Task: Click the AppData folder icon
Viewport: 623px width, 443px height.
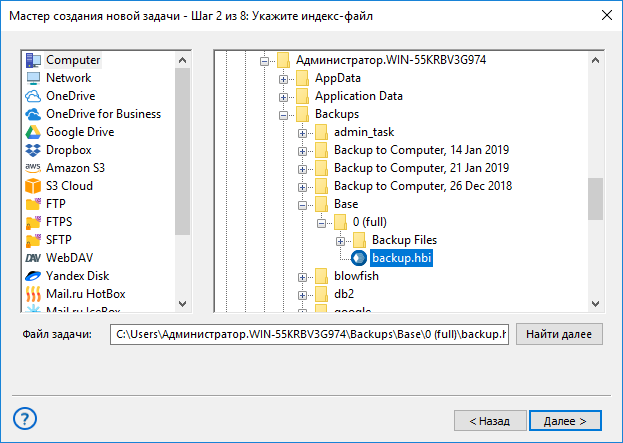Action: (x=302, y=78)
